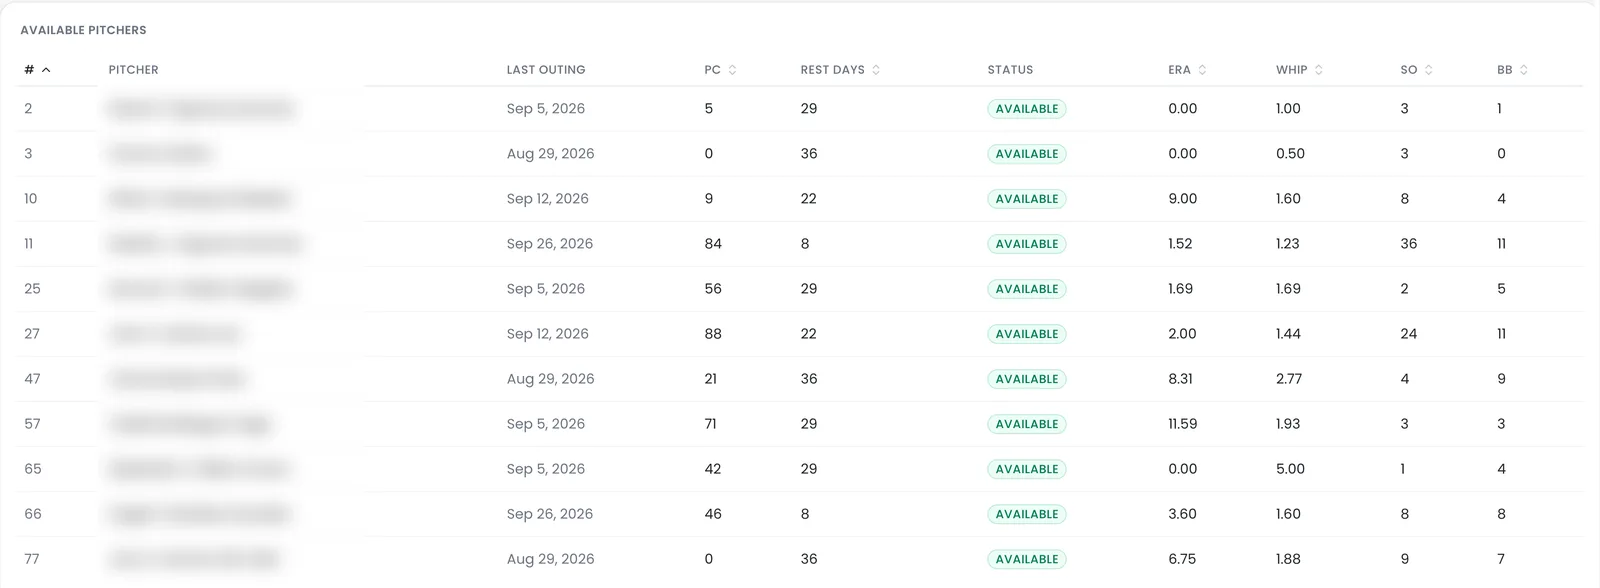Click the Available badge in row #77

1027,559
